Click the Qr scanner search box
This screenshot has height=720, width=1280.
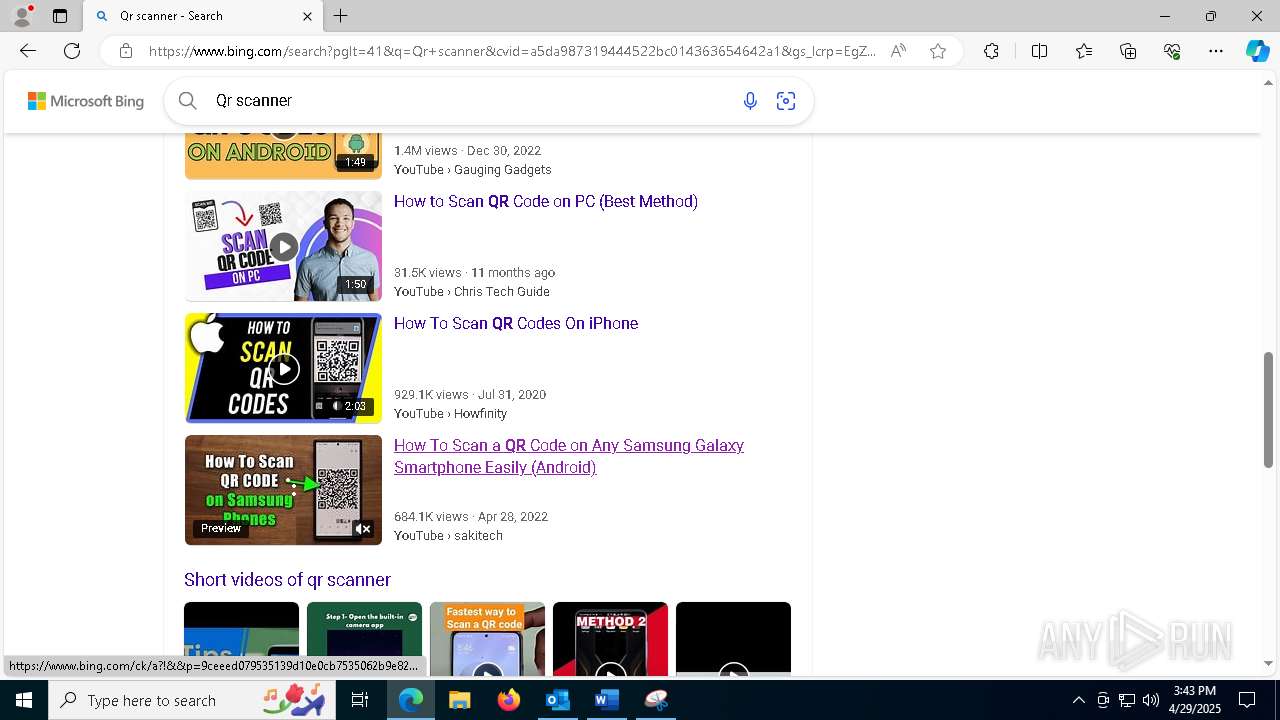click(x=470, y=100)
